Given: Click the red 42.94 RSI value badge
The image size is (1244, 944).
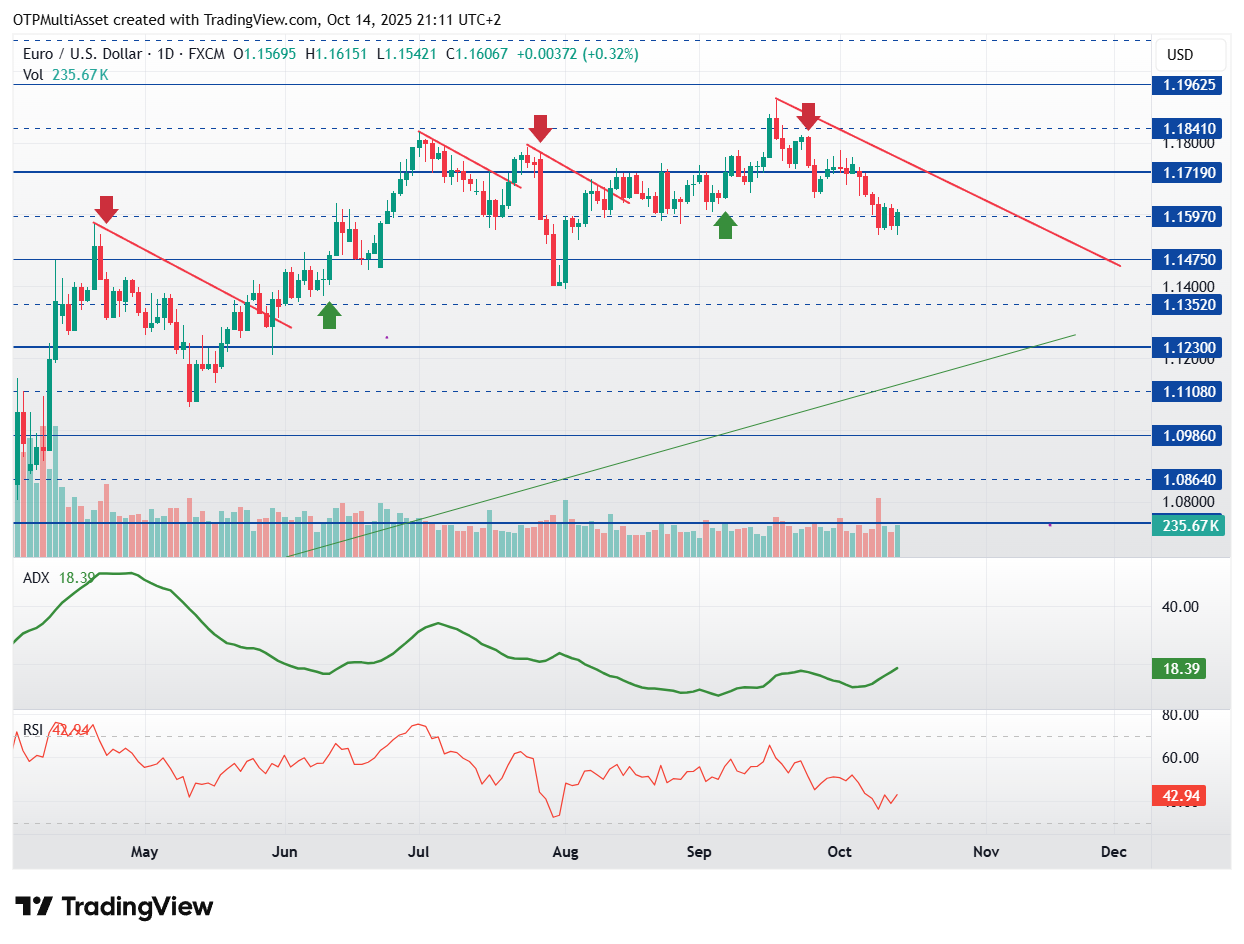Looking at the screenshot, I should pyautogui.click(x=1179, y=796).
